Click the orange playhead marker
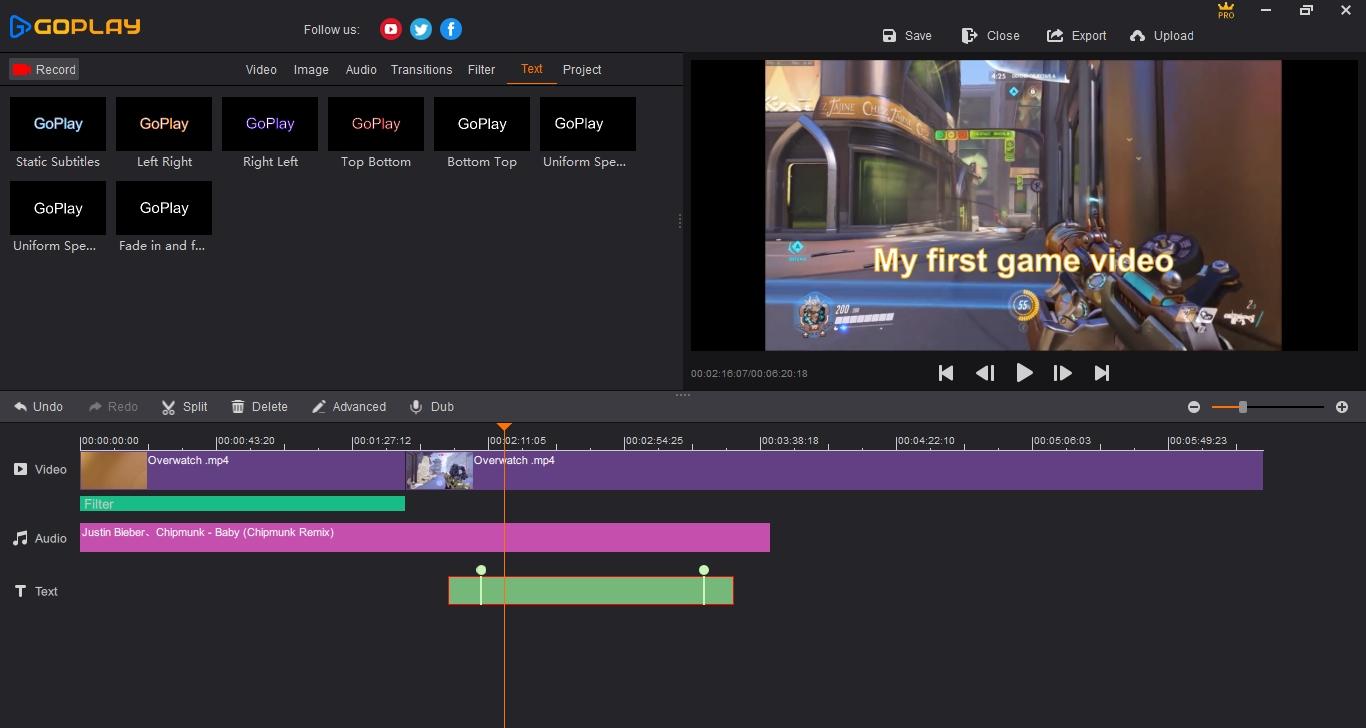 click(504, 427)
